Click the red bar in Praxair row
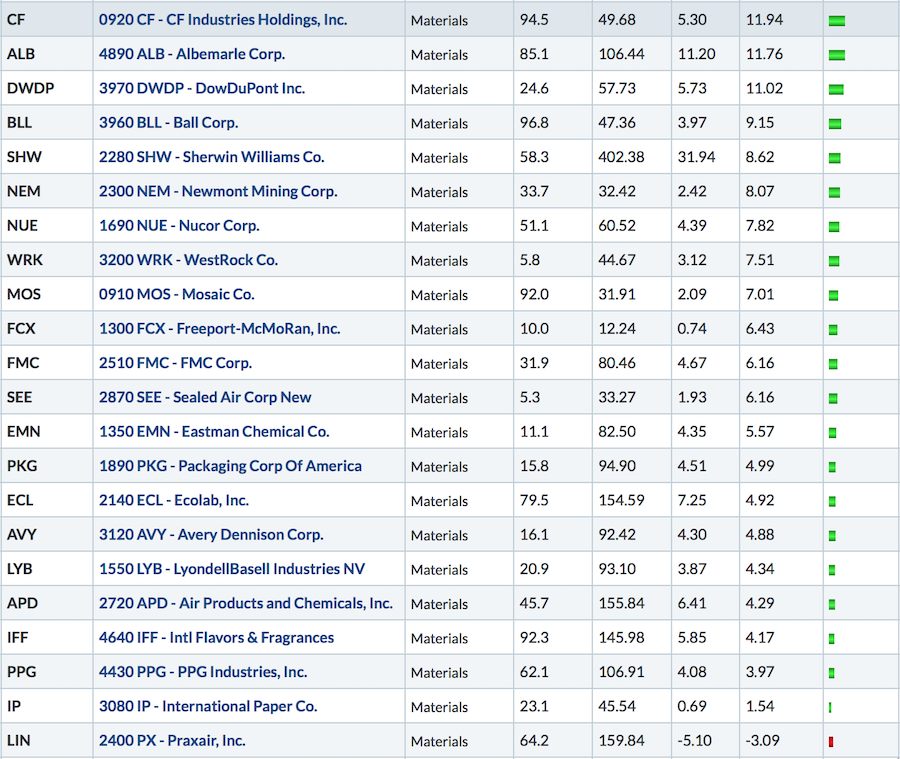 pyautogui.click(x=831, y=742)
